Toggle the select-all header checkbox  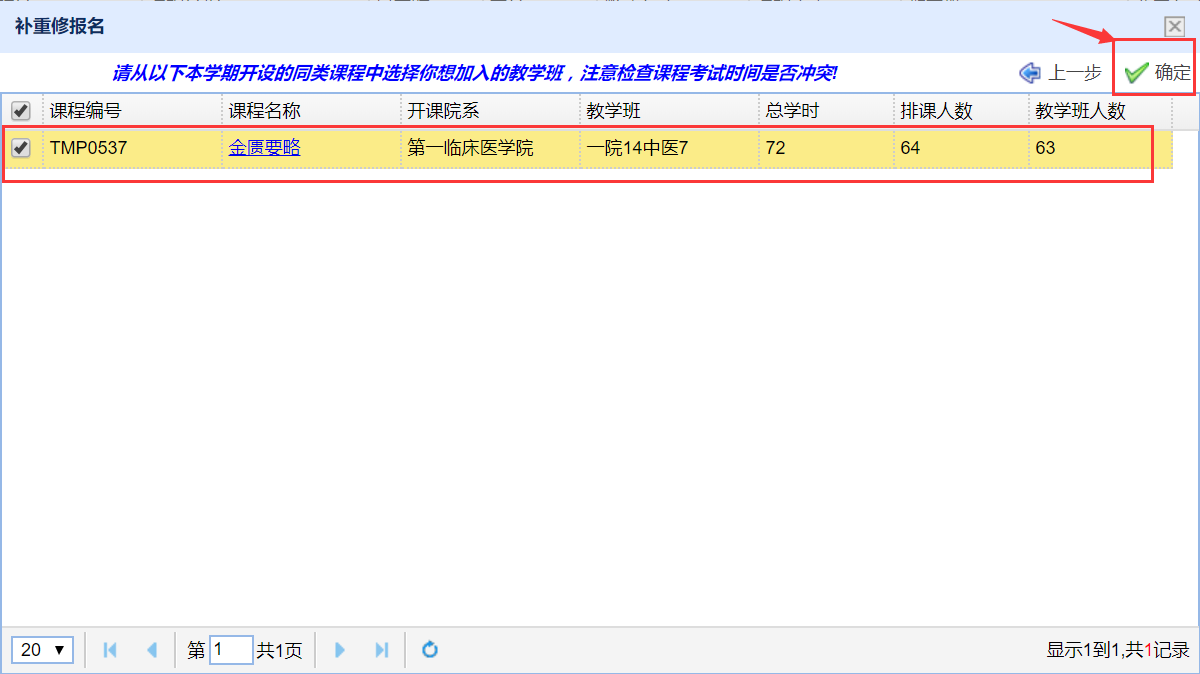click(21, 111)
